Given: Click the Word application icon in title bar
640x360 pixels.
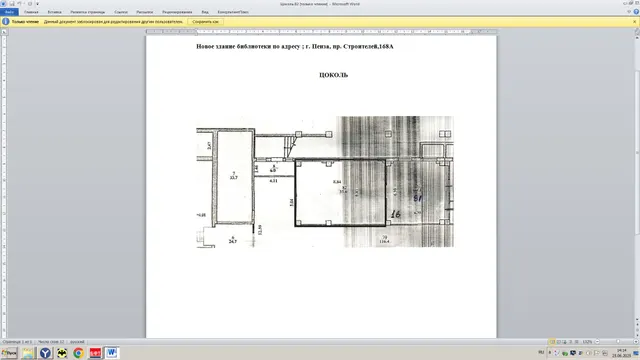Looking at the screenshot, I should (3, 4).
